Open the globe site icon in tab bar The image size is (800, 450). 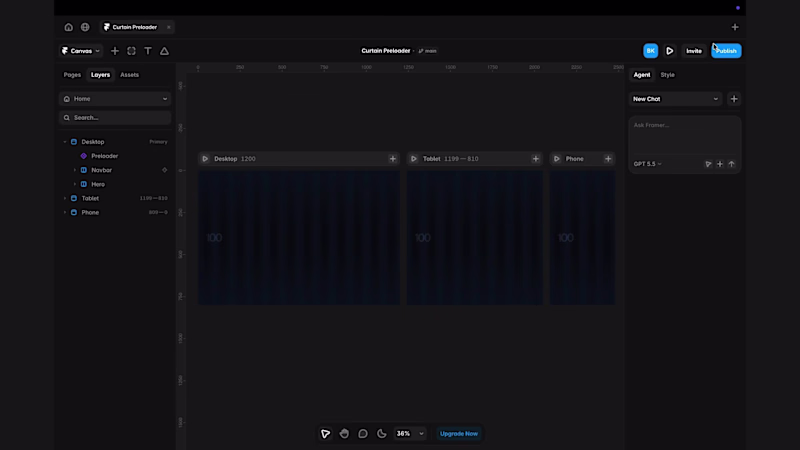click(x=85, y=27)
